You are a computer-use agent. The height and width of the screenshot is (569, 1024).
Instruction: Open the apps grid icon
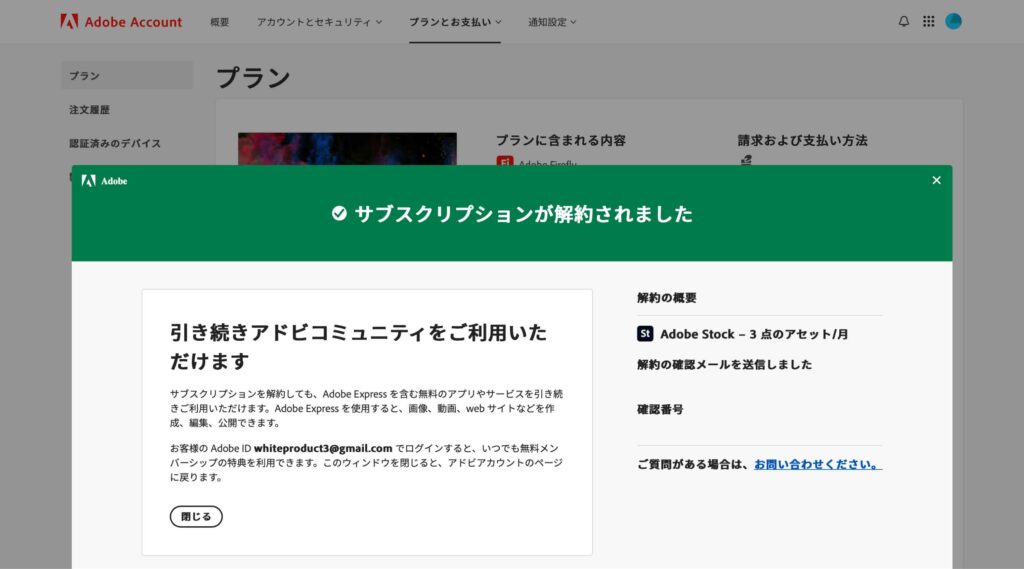click(x=929, y=22)
